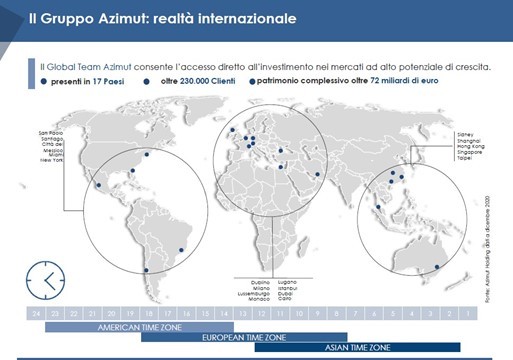Click the Dublin dot in Europe
This screenshot has height=360, width=513.
(x=232, y=130)
